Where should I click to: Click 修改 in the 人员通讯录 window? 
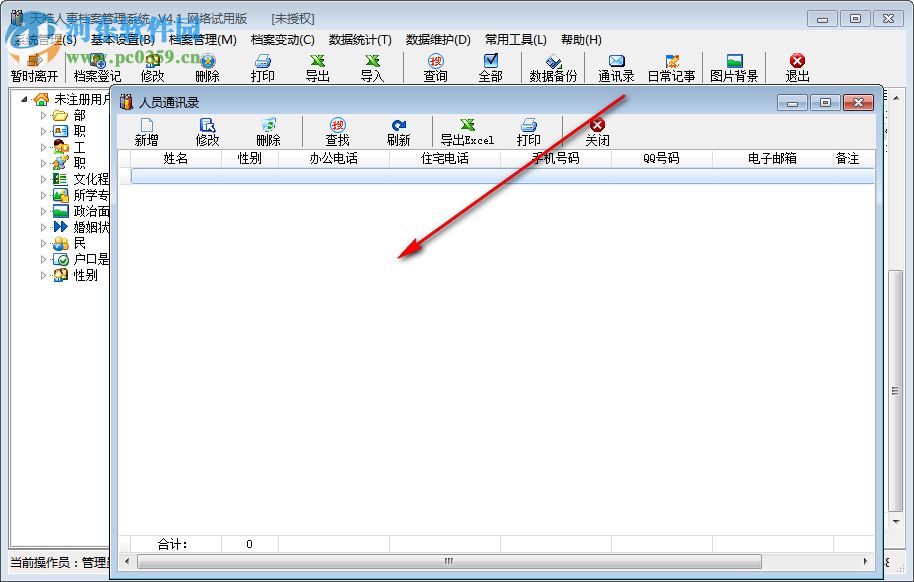pyautogui.click(x=208, y=132)
